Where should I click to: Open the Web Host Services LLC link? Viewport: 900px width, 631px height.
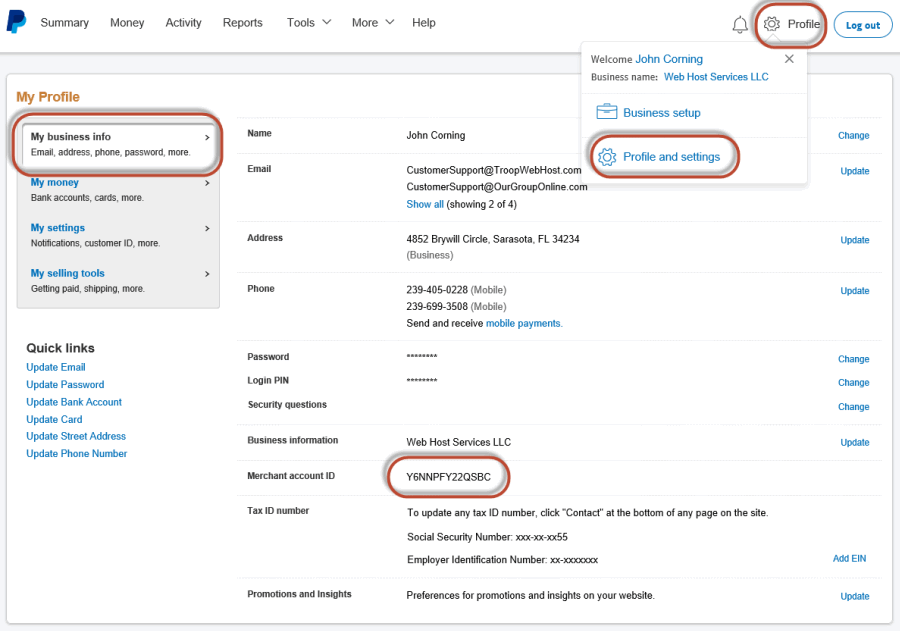[716, 77]
